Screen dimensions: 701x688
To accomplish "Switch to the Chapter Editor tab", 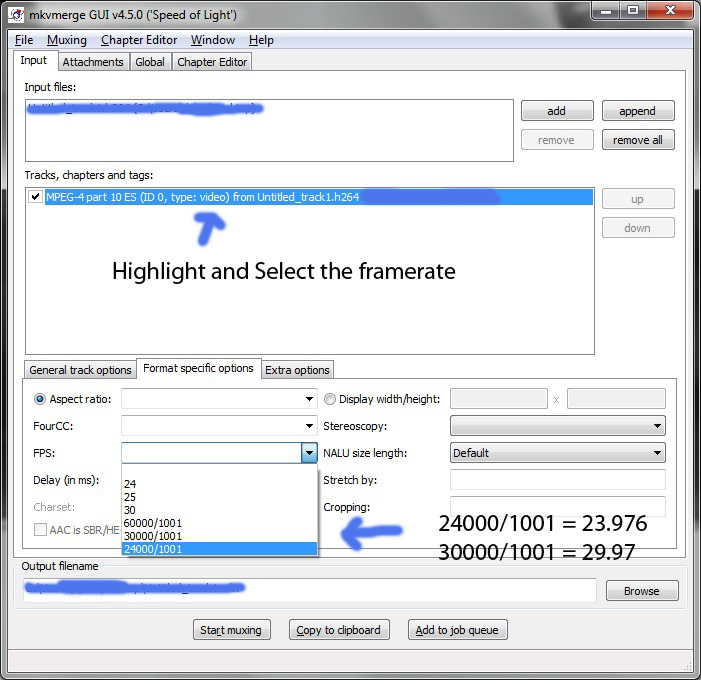I will point(212,62).
